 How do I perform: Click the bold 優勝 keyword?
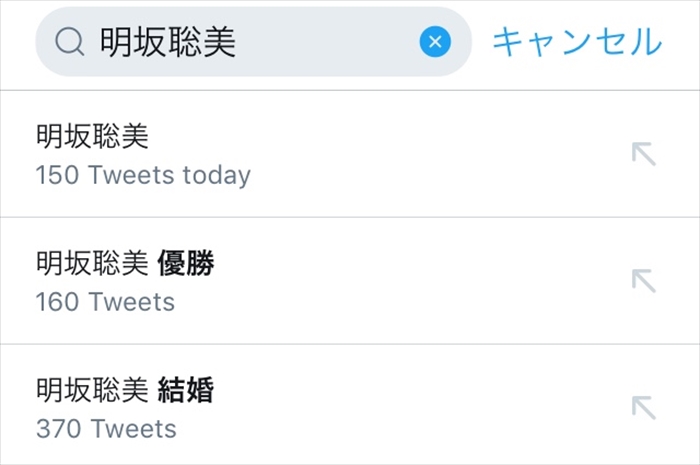tap(186, 264)
